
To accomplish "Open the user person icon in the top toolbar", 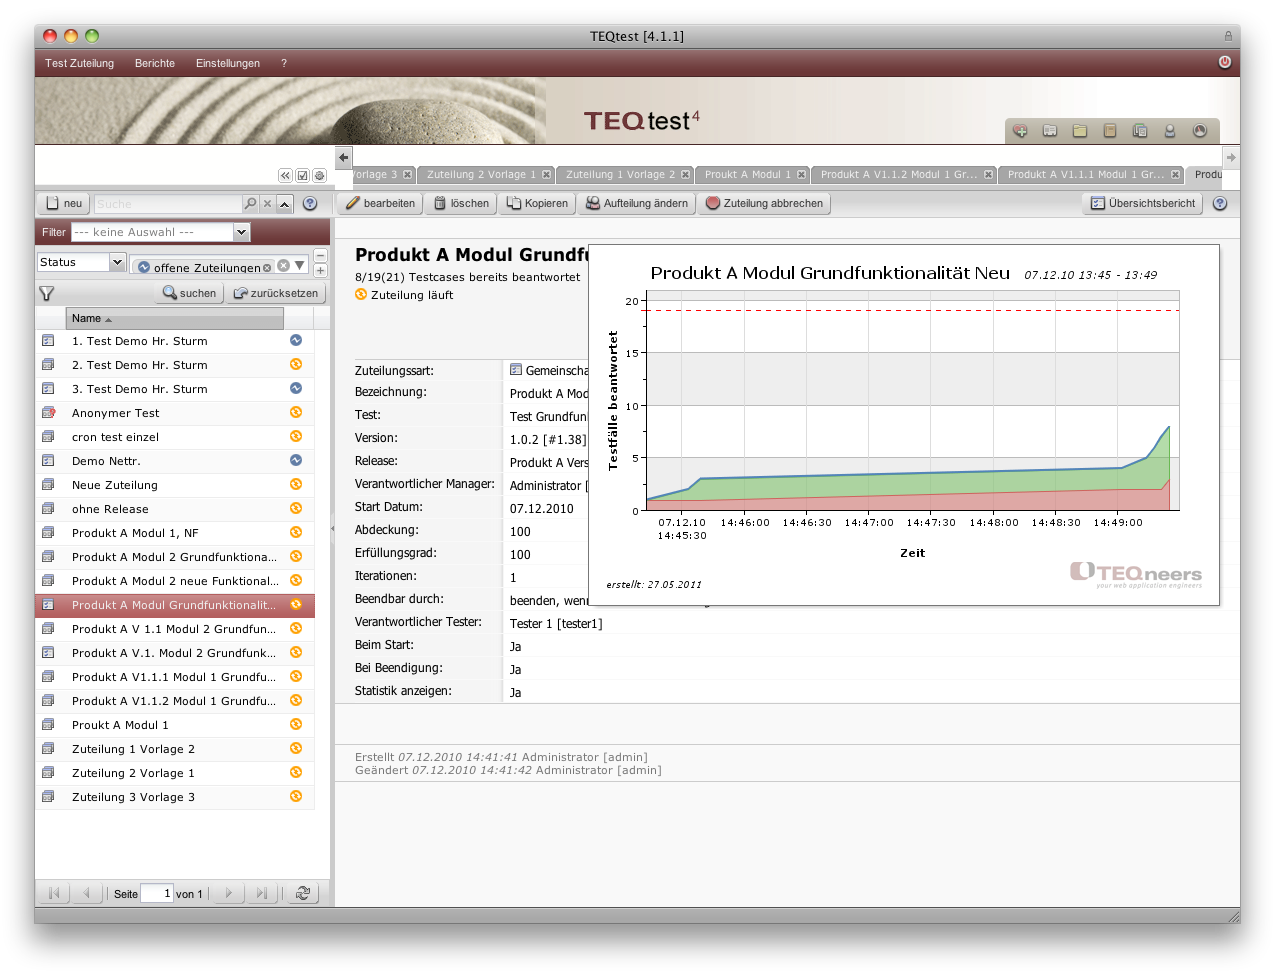I will click(1170, 131).
